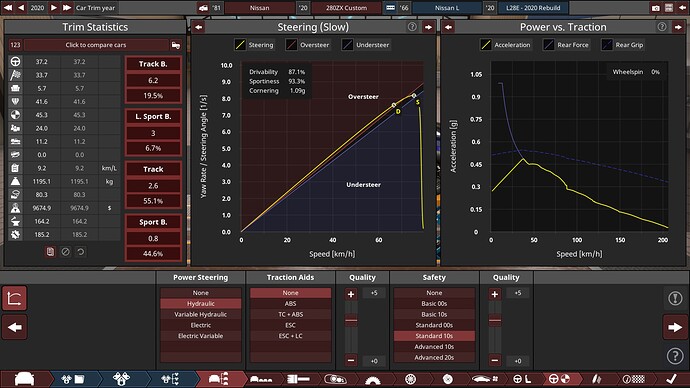Select the Track demographic panel
The height and width of the screenshot is (388, 690).
(x=153, y=185)
